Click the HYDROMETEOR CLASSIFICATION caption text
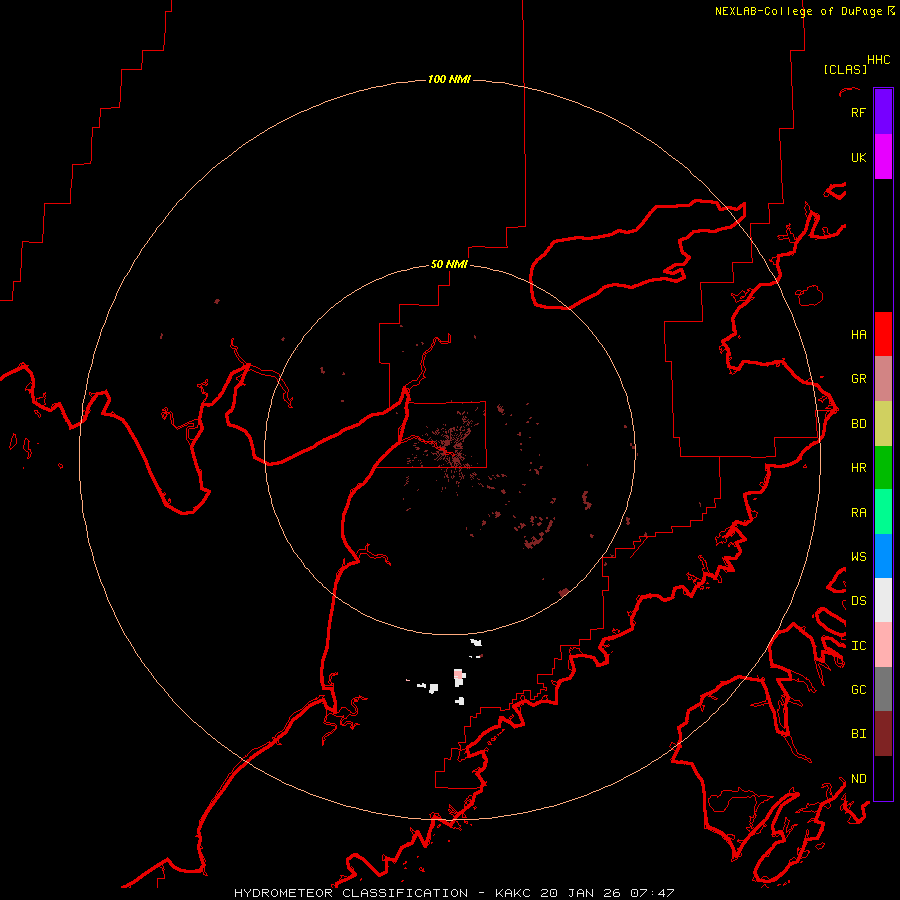900x900 pixels. point(351,893)
